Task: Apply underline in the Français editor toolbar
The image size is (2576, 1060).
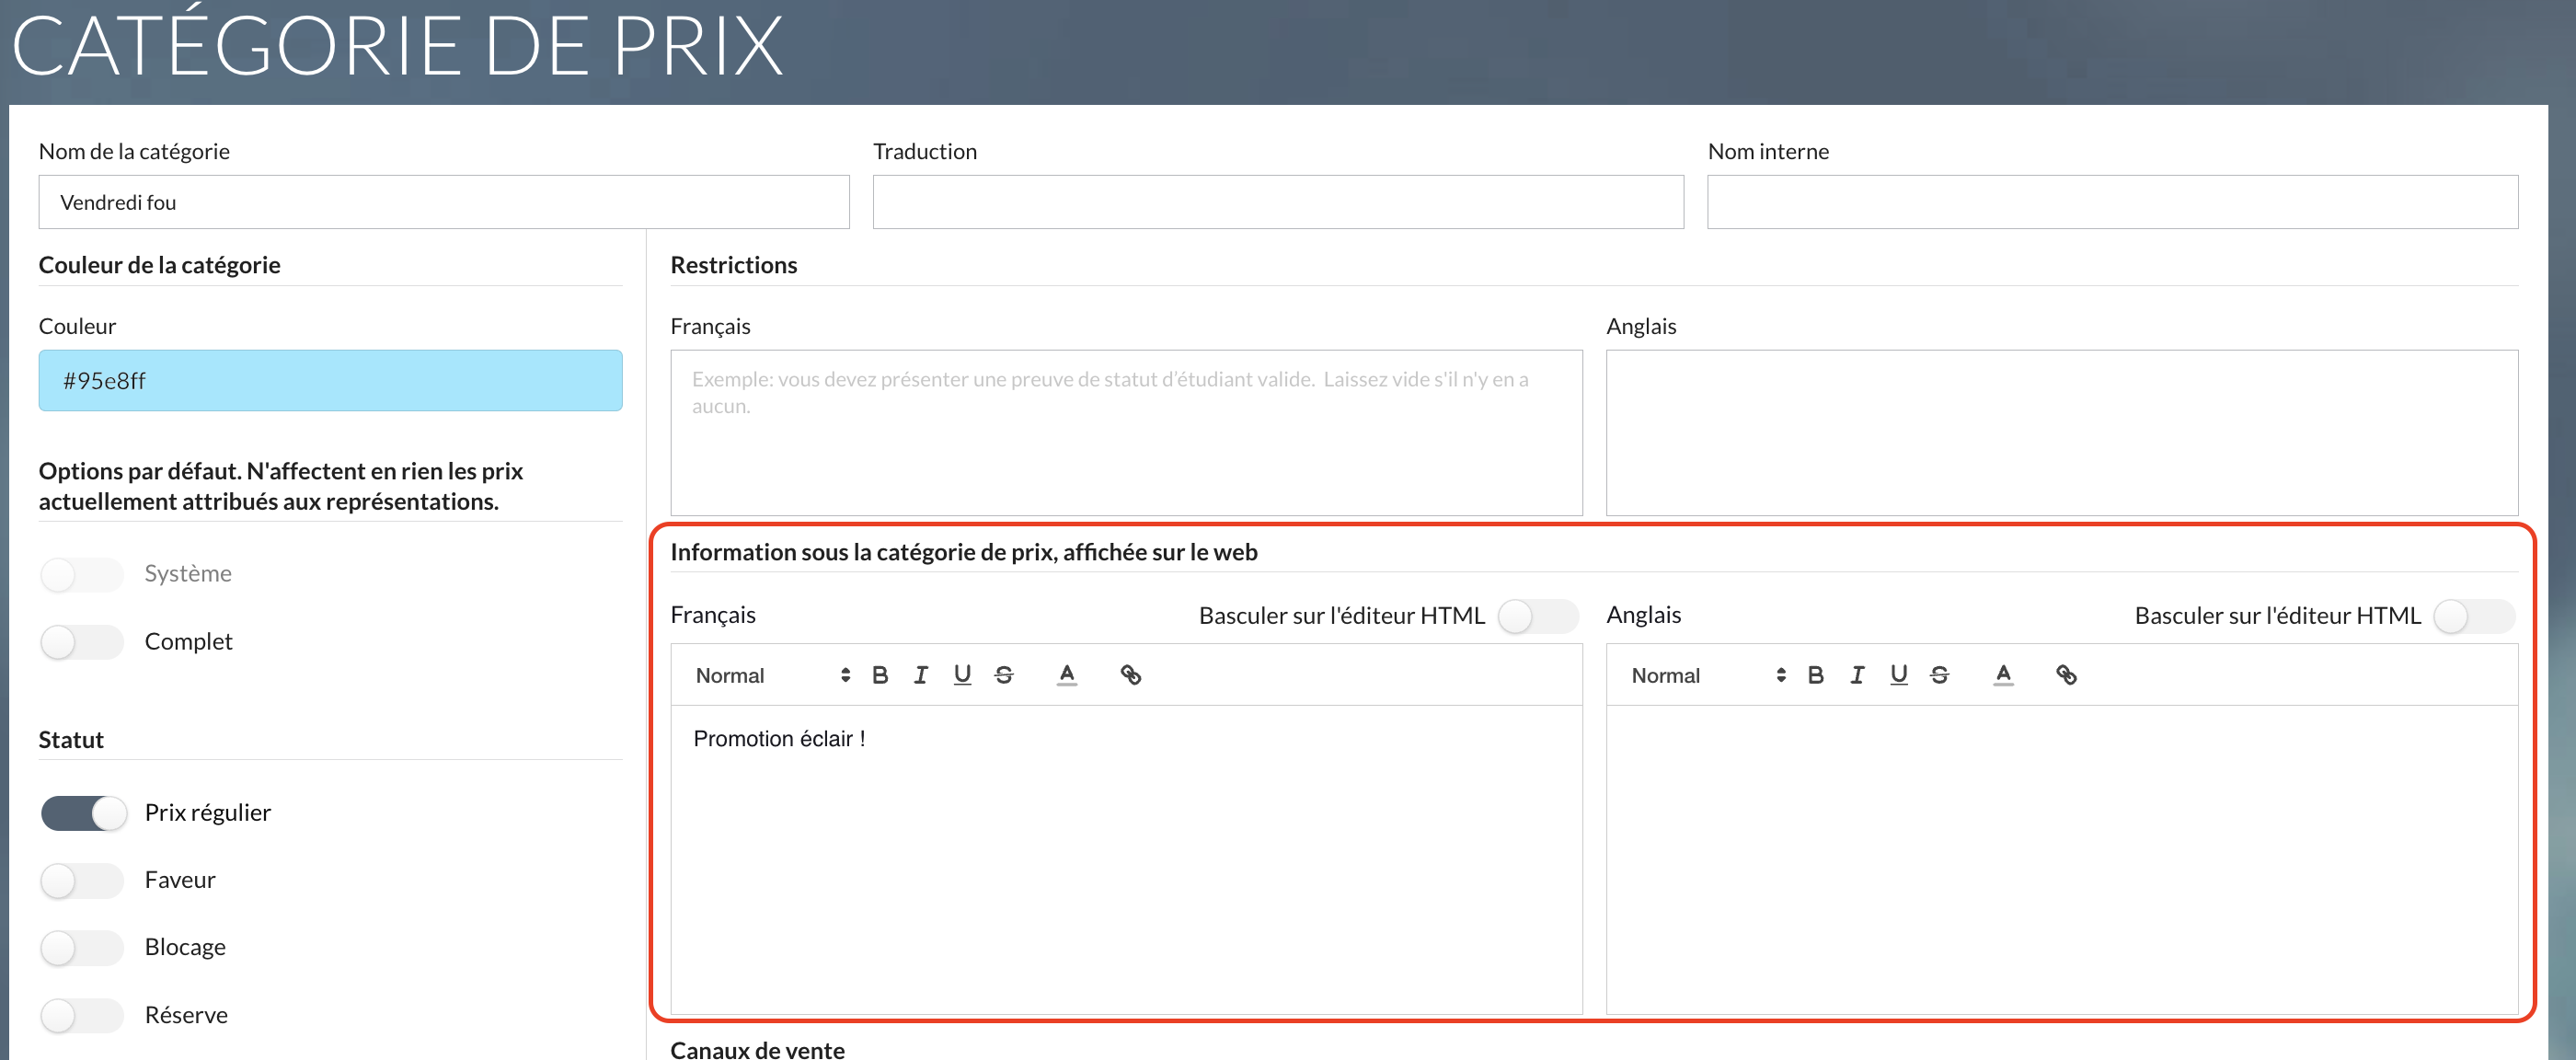Action: coord(962,675)
